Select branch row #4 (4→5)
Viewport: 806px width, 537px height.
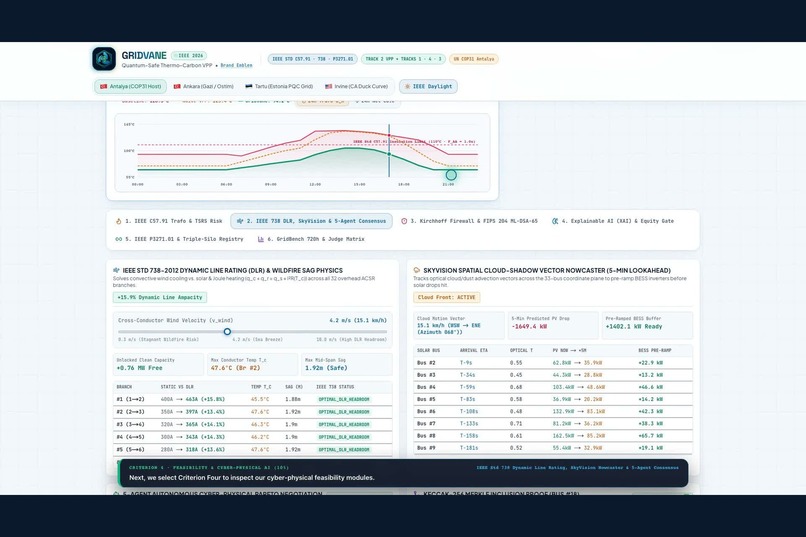252,437
